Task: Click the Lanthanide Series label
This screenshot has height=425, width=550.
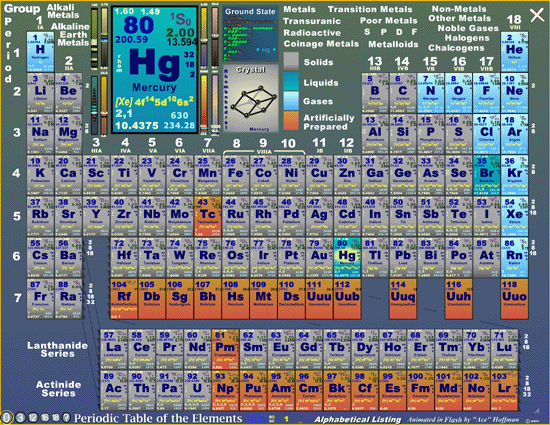Action: [x=58, y=349]
